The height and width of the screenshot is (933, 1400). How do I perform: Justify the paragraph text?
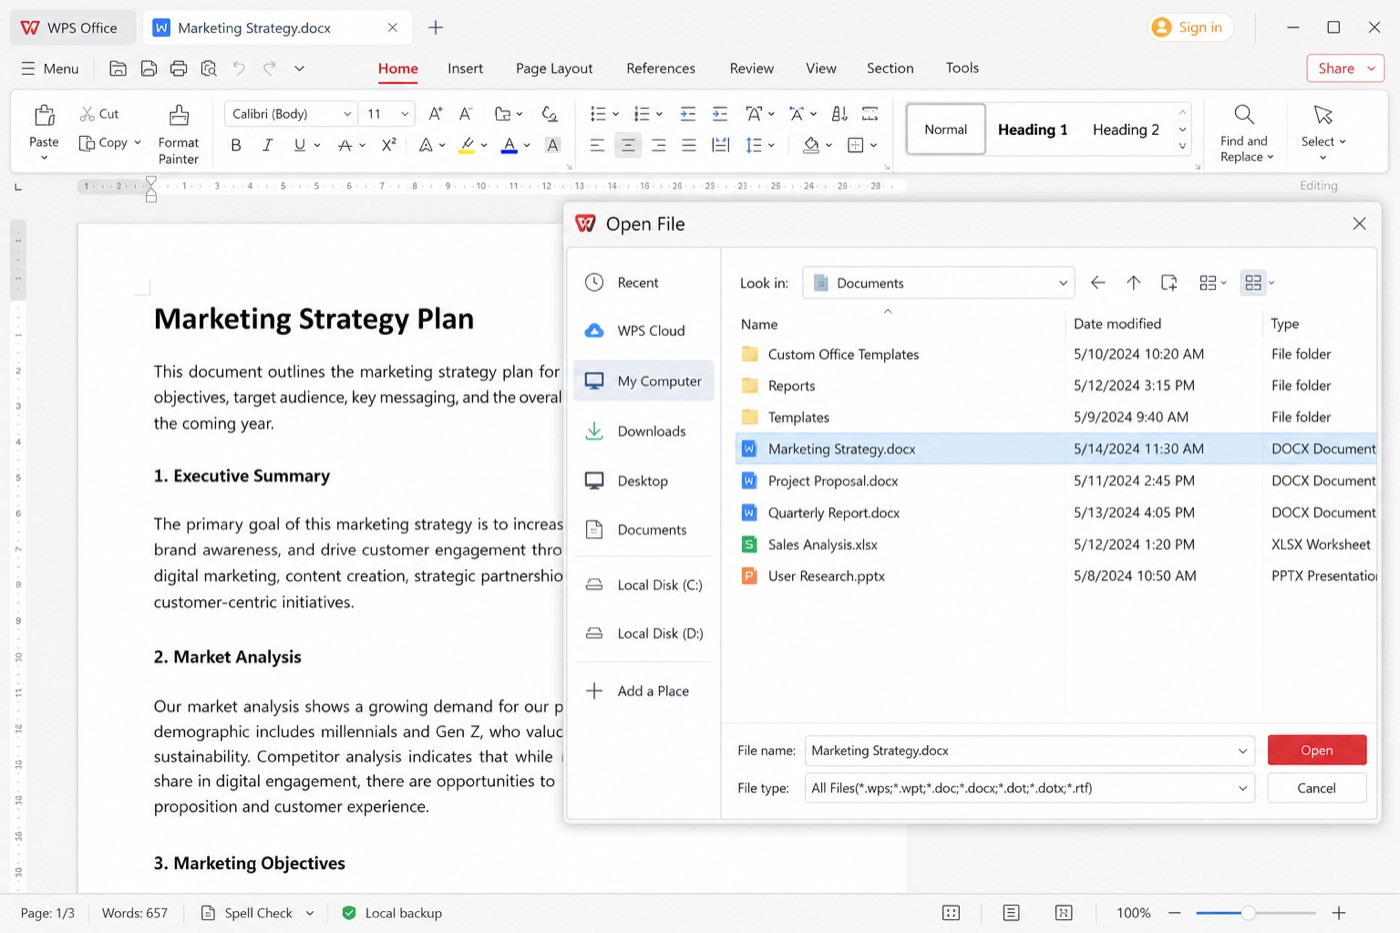689,145
